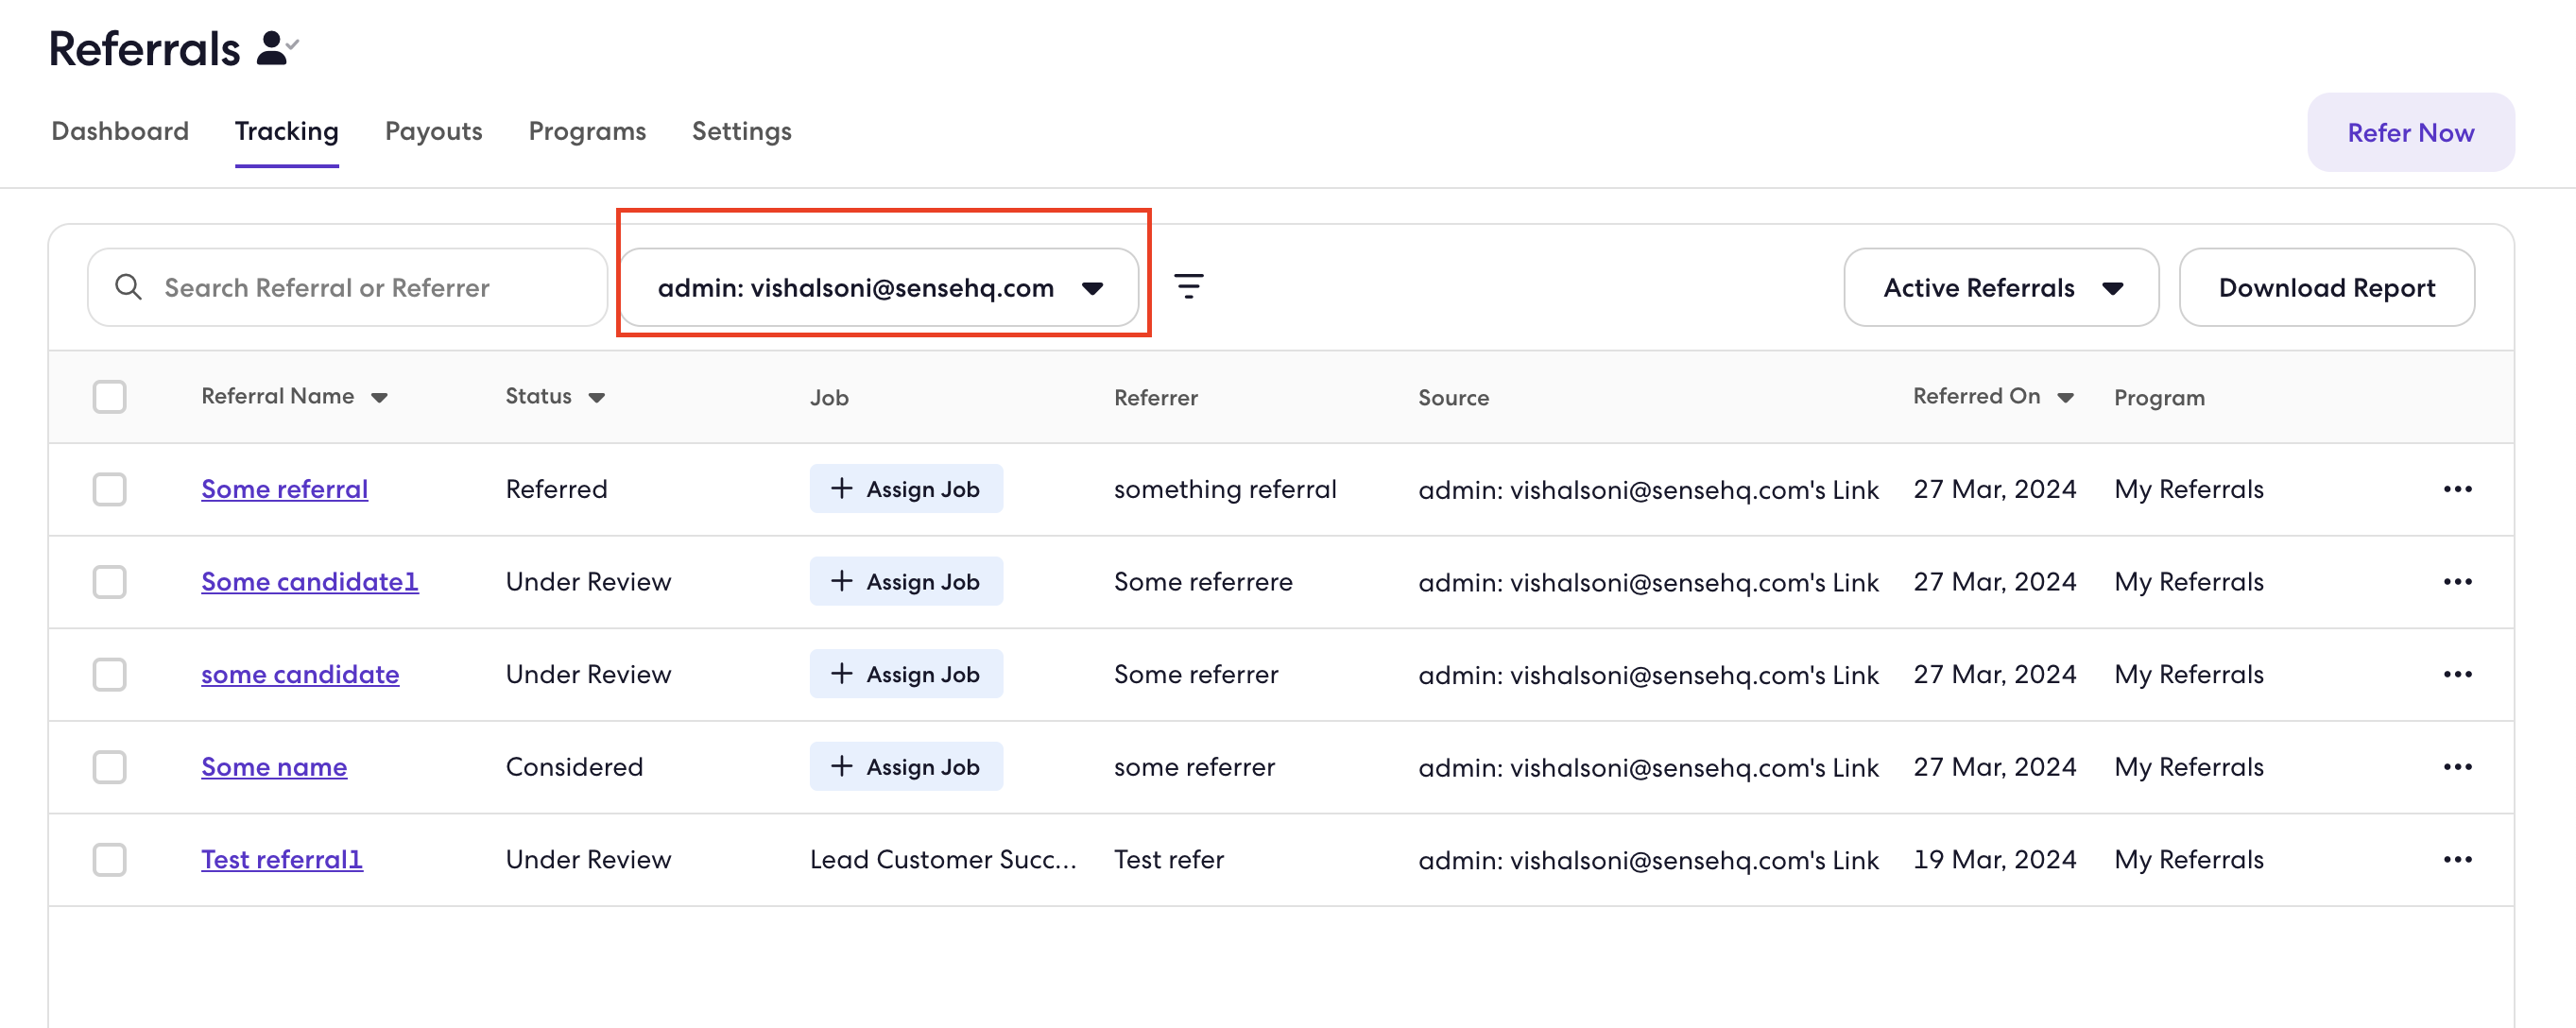Image resolution: width=2576 pixels, height=1028 pixels.
Task: Toggle the select-all checkbox in table header
Action: [x=109, y=397]
